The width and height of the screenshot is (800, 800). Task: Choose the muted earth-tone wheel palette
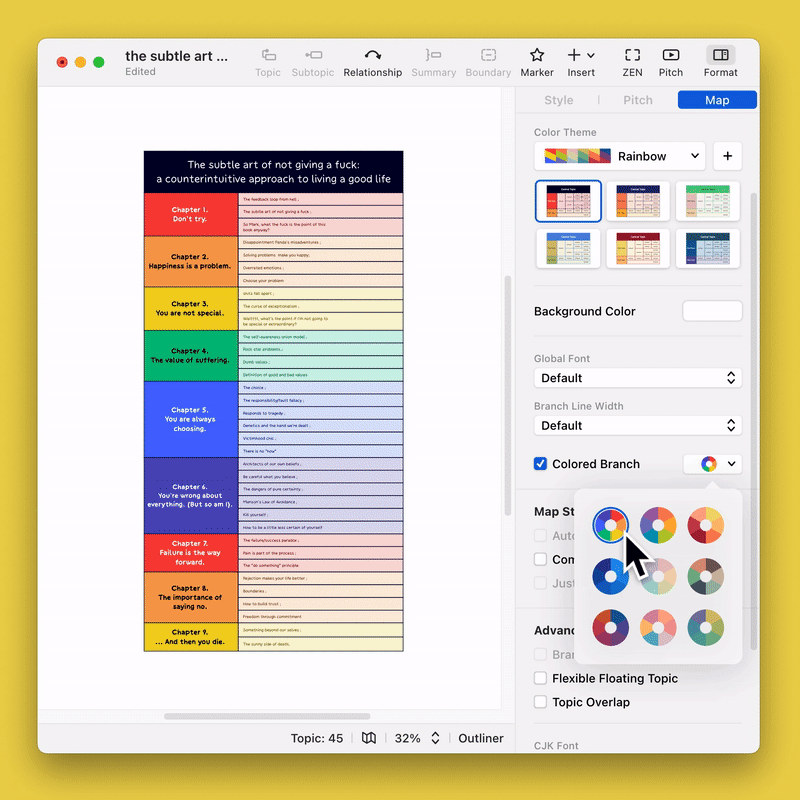point(706,576)
